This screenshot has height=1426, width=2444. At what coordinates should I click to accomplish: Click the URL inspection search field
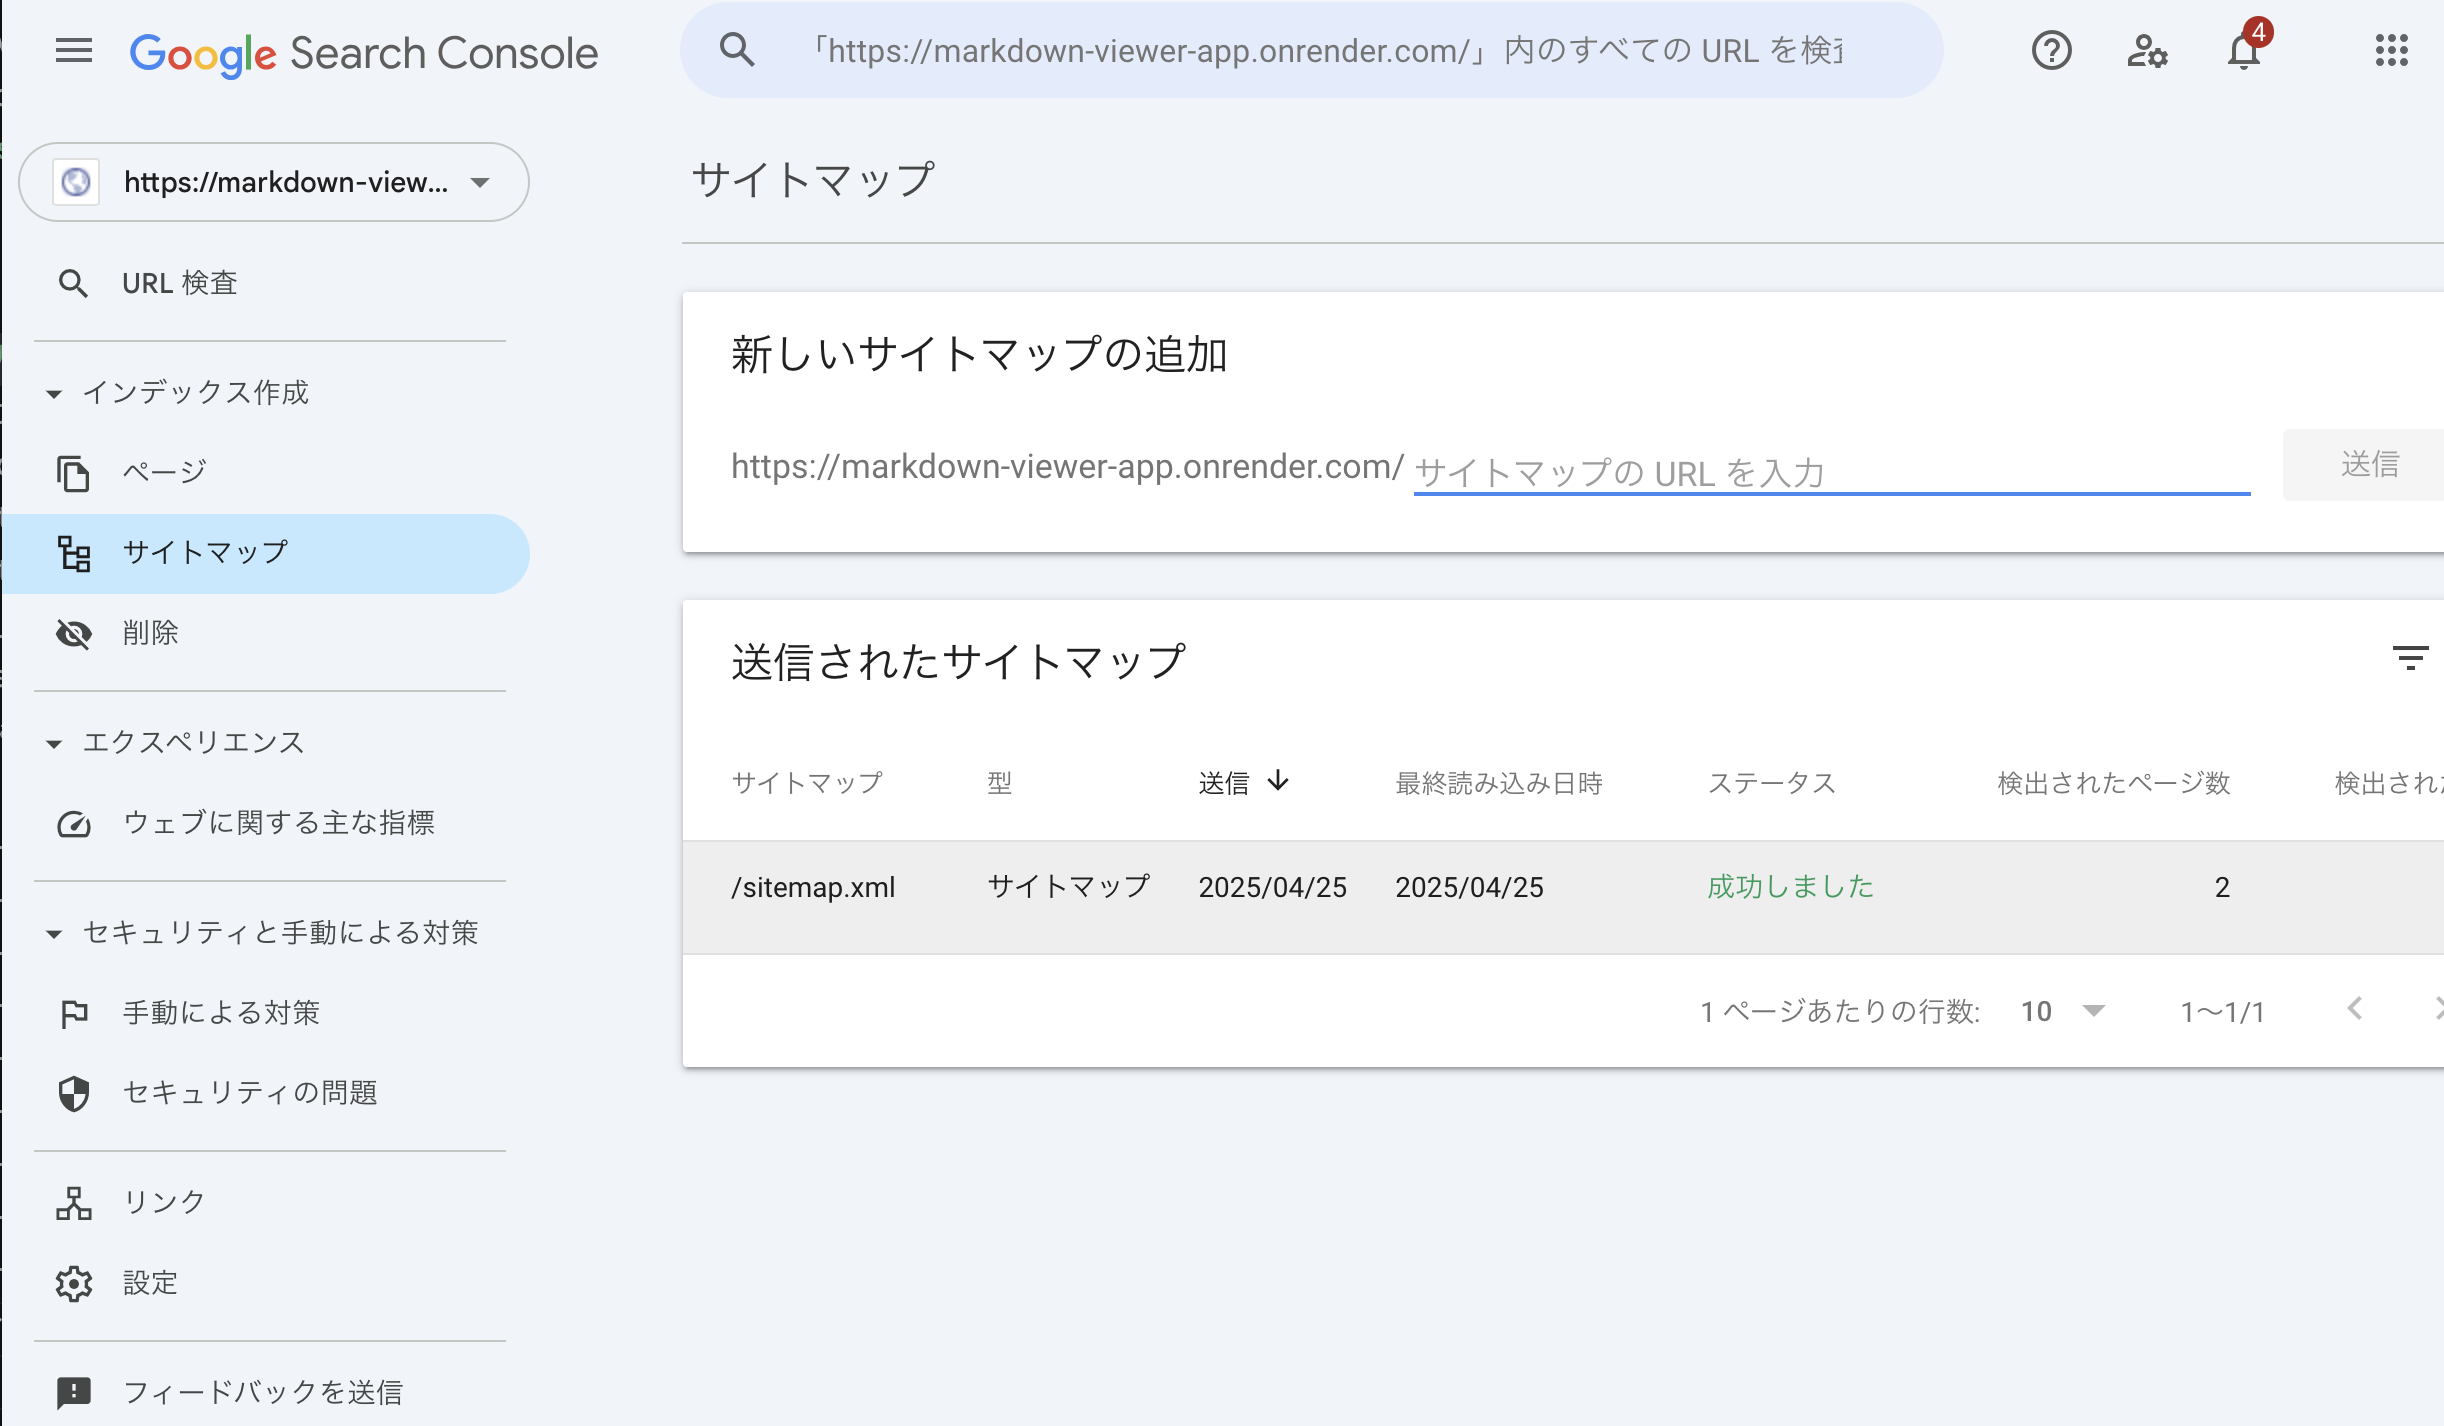coord(1311,50)
